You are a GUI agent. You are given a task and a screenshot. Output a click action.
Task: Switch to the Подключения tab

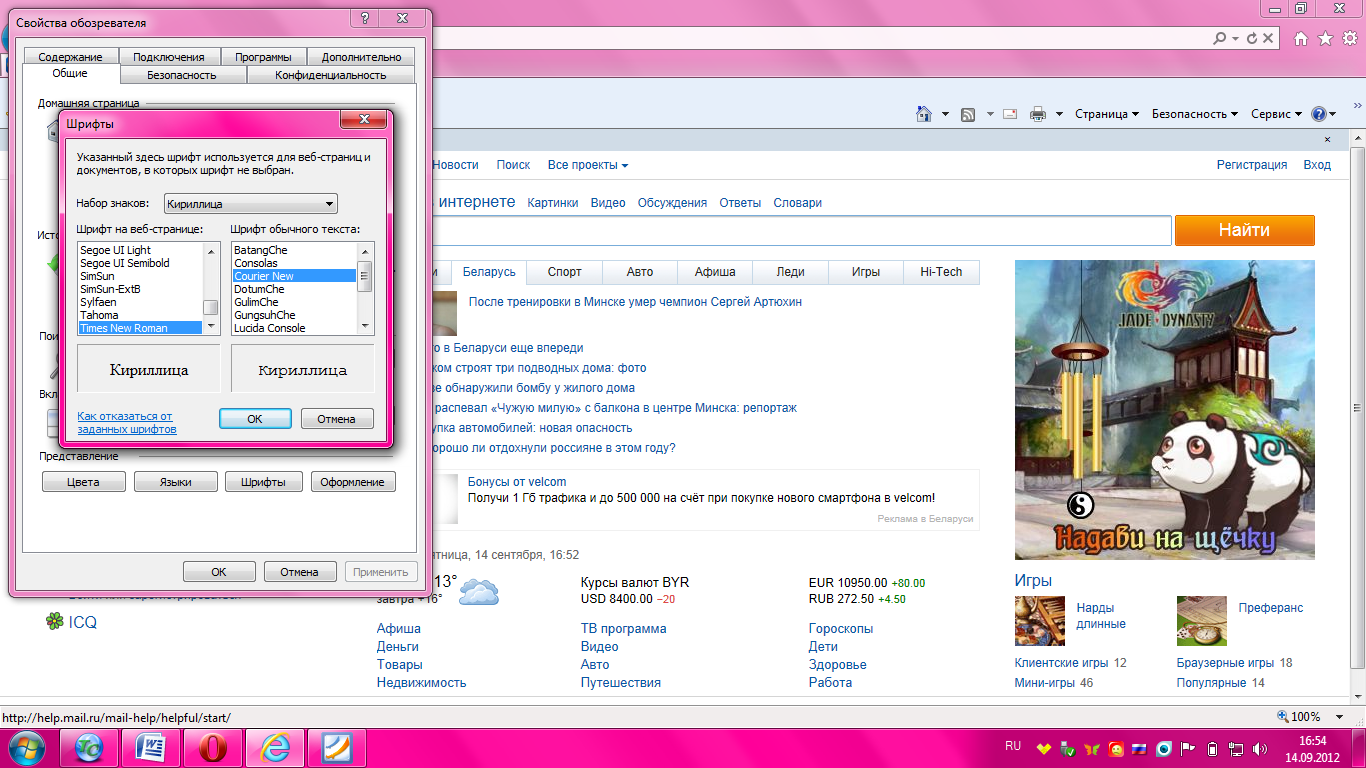coord(168,57)
